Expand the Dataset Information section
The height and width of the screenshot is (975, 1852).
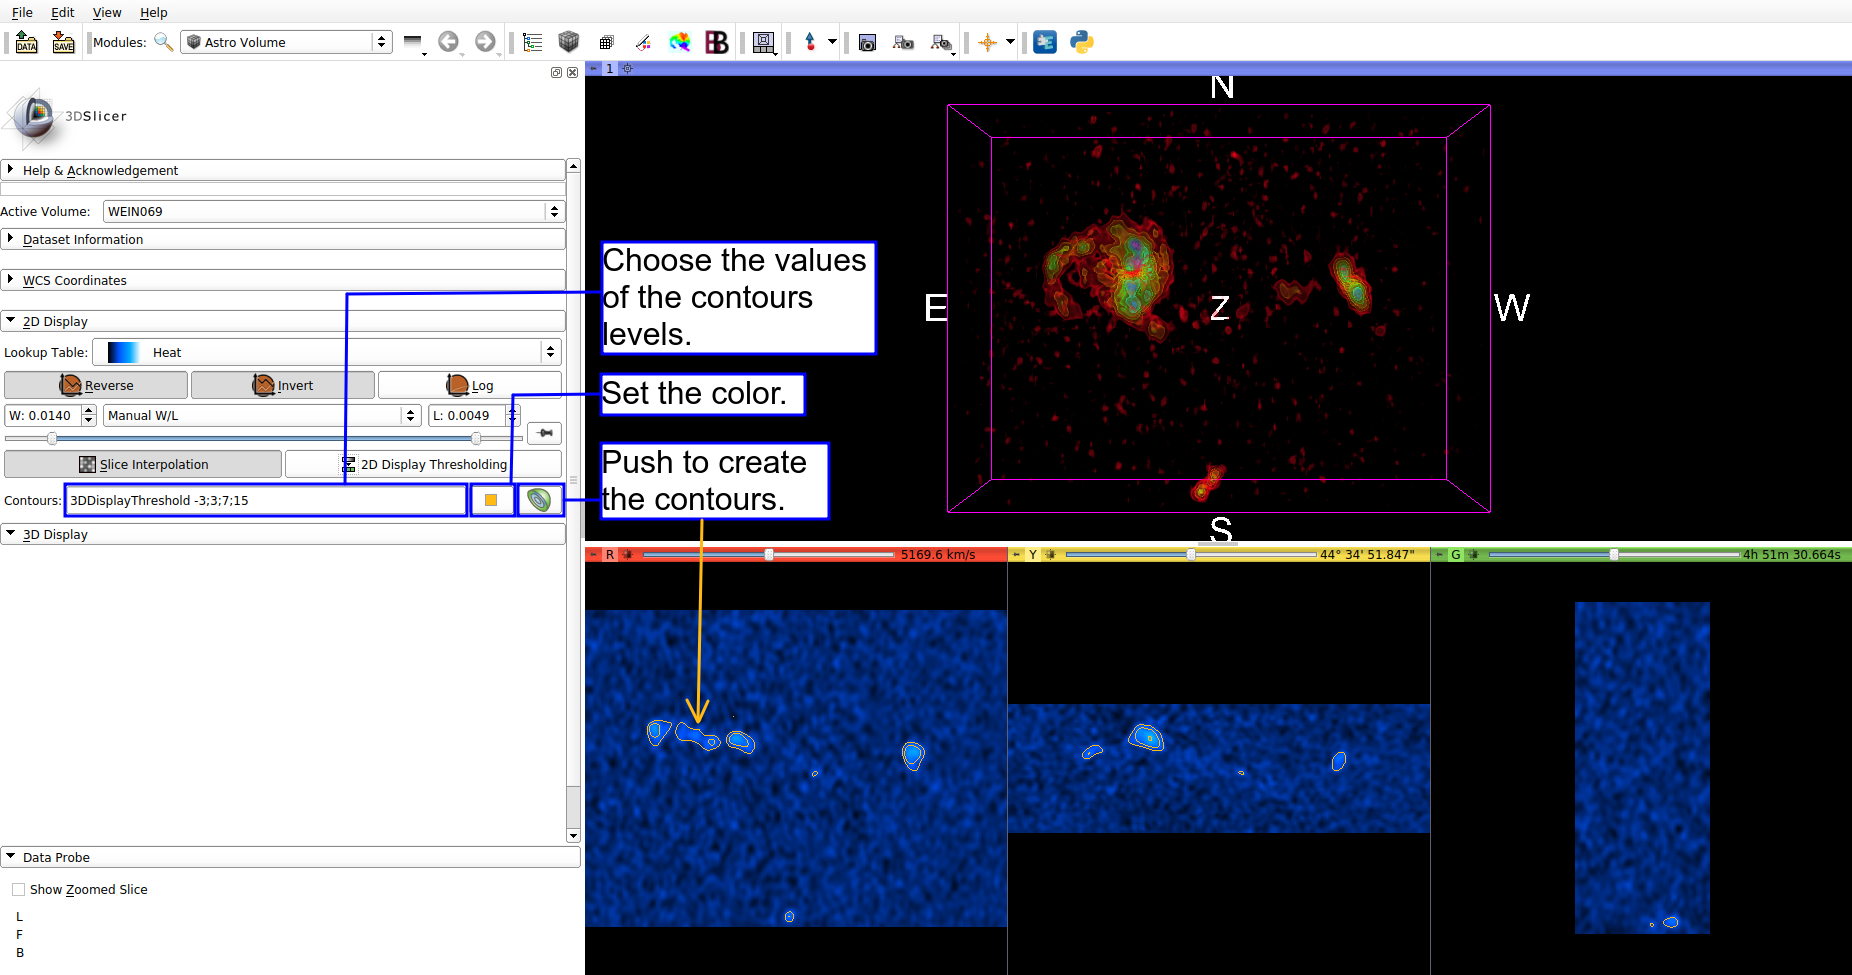pos(83,240)
